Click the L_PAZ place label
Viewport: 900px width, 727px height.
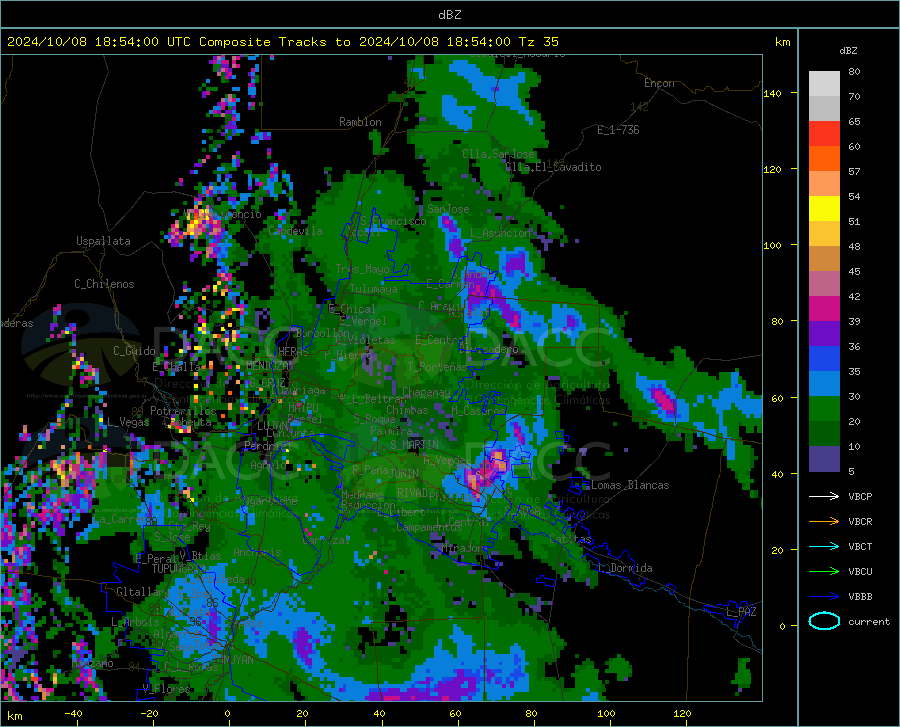[741, 612]
